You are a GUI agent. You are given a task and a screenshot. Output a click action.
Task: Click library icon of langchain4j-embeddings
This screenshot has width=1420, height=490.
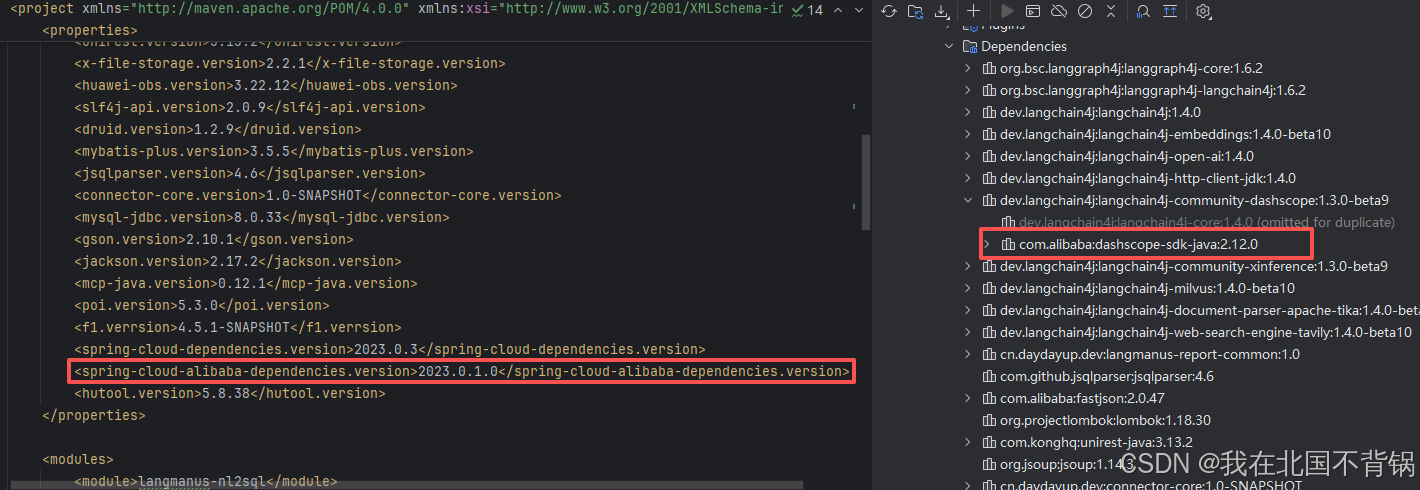click(989, 134)
